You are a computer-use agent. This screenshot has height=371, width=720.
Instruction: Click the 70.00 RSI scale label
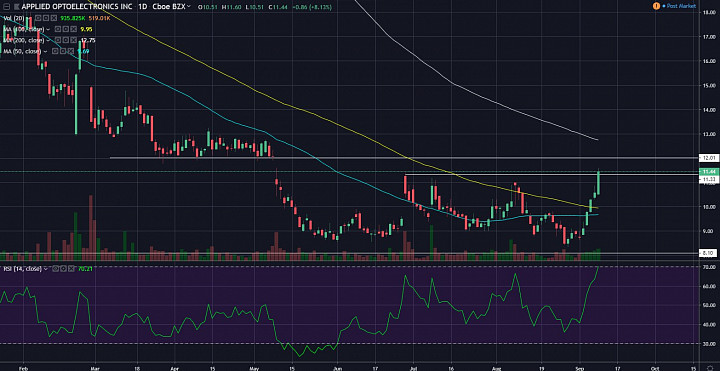click(709, 267)
